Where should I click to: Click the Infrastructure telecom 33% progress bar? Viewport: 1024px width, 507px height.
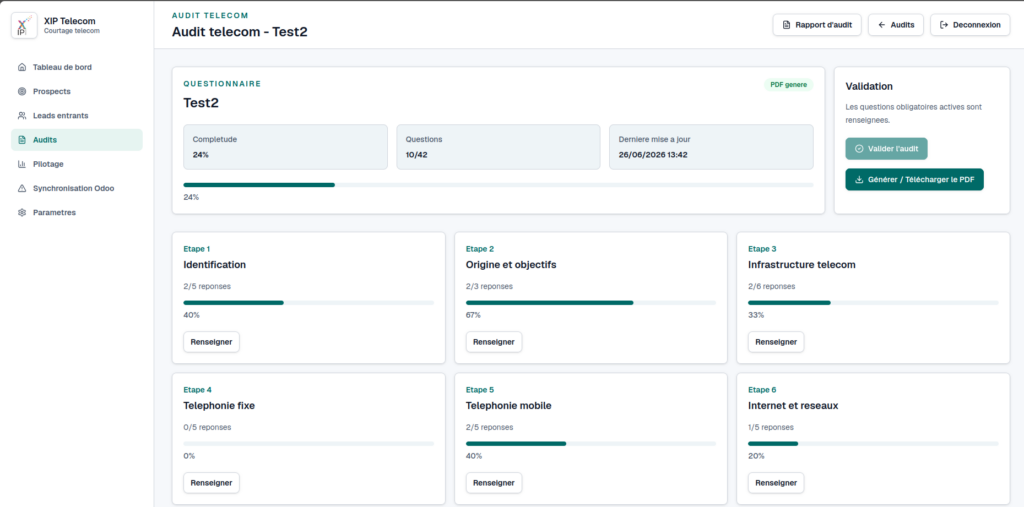tap(873, 303)
